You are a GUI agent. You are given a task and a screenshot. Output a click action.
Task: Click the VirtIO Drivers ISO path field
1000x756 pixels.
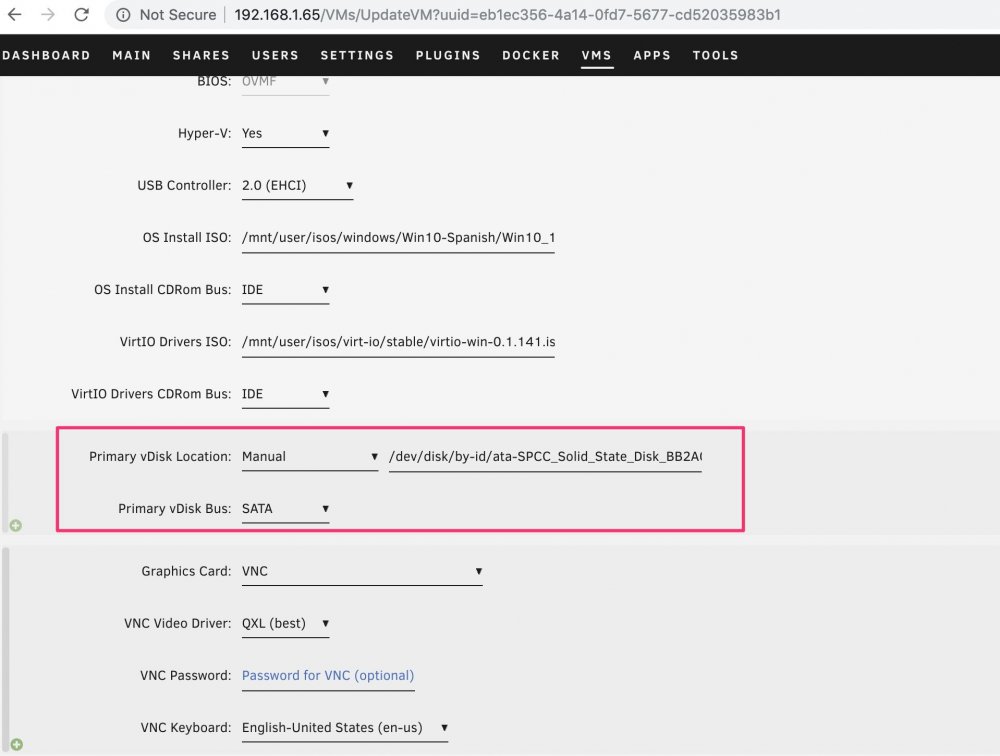pos(398,342)
